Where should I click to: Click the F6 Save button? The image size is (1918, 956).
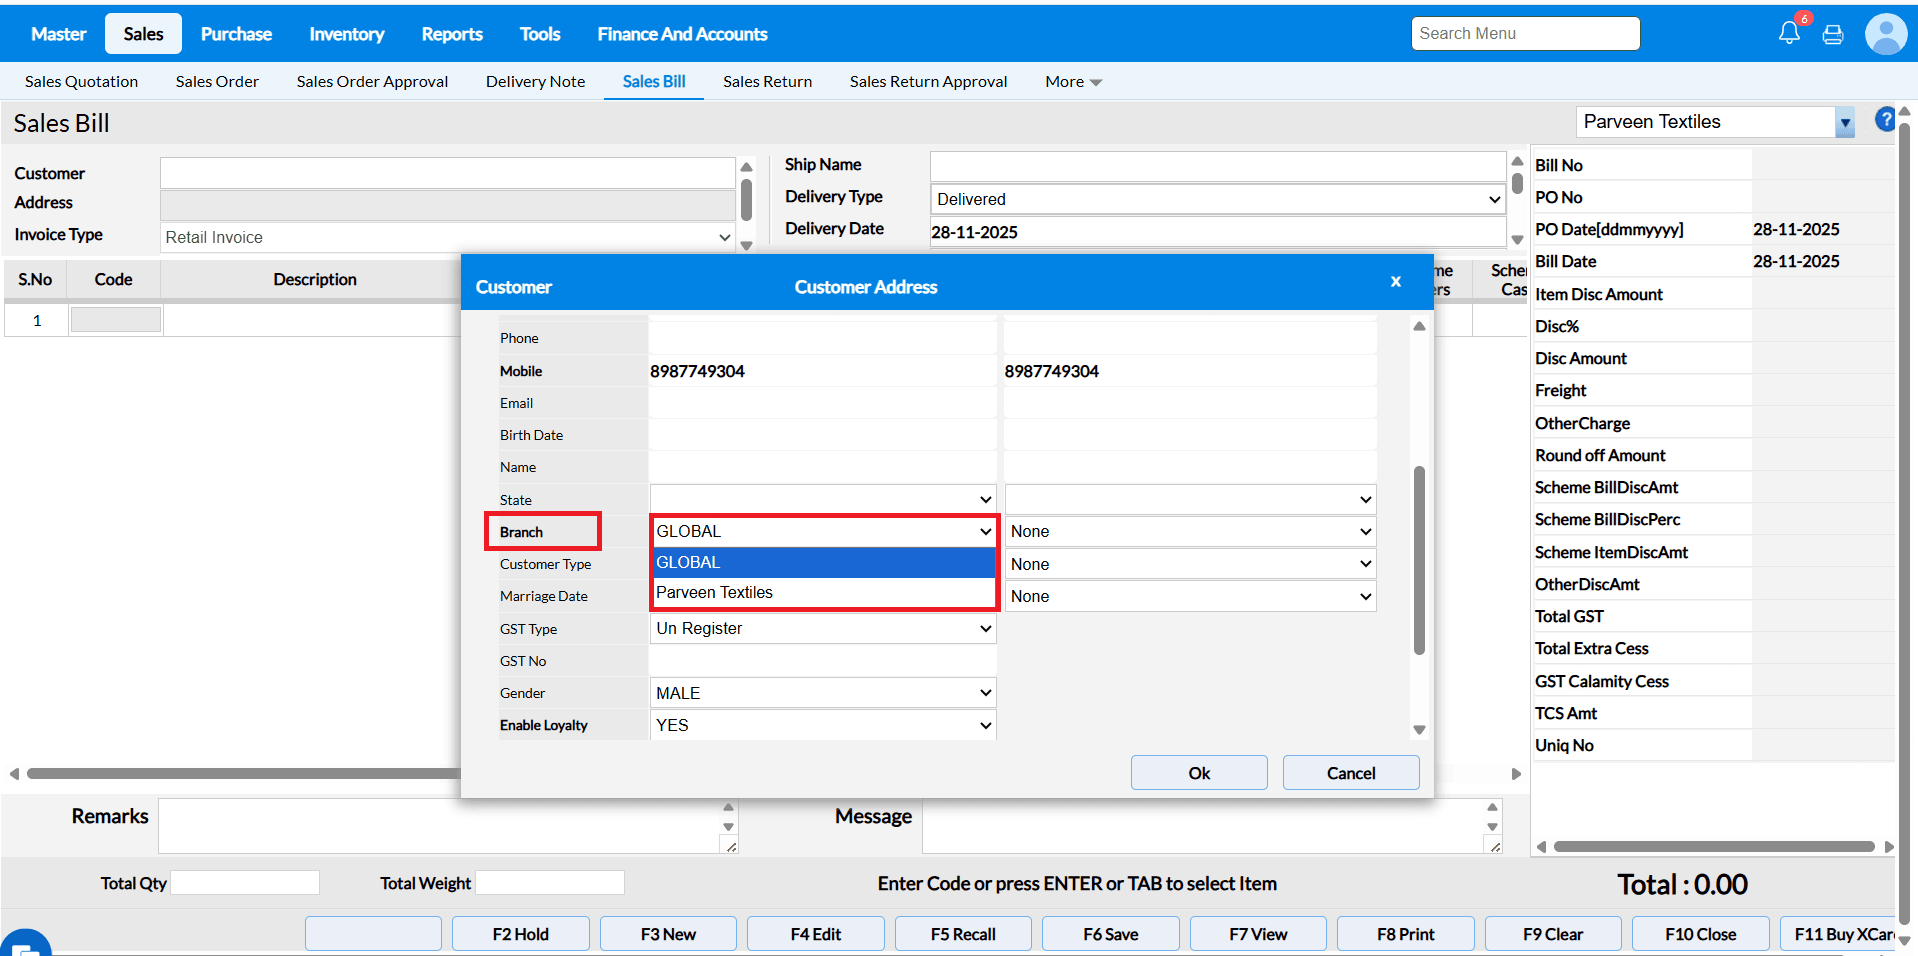tap(1110, 934)
